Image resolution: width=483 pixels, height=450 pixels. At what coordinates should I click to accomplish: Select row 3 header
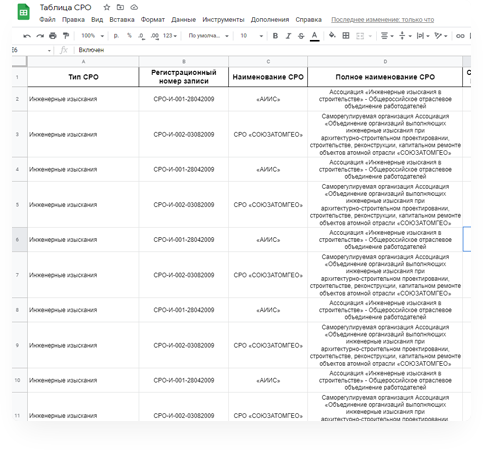click(x=19, y=134)
